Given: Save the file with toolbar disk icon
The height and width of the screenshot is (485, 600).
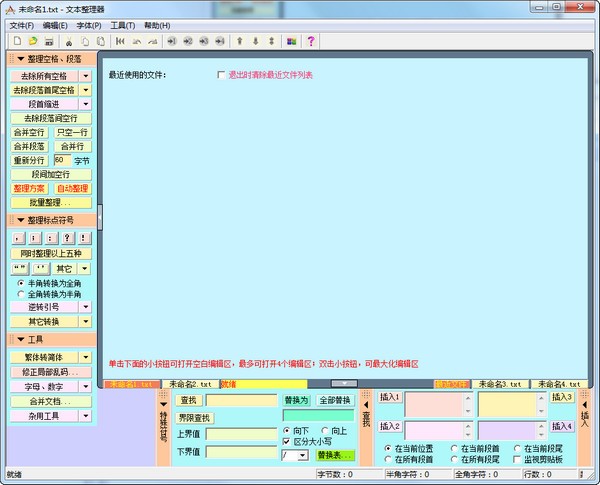Looking at the screenshot, I should coord(49,41).
